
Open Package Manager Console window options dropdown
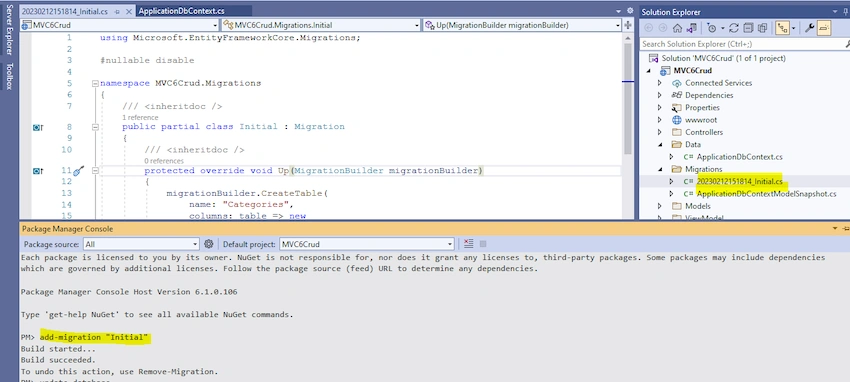836,229
